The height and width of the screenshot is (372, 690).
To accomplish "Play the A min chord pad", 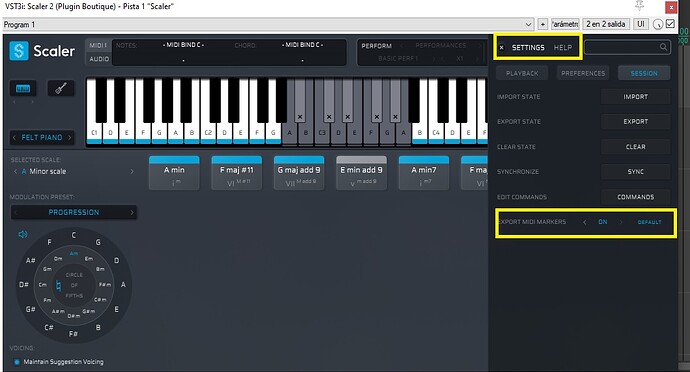I will [x=174, y=173].
